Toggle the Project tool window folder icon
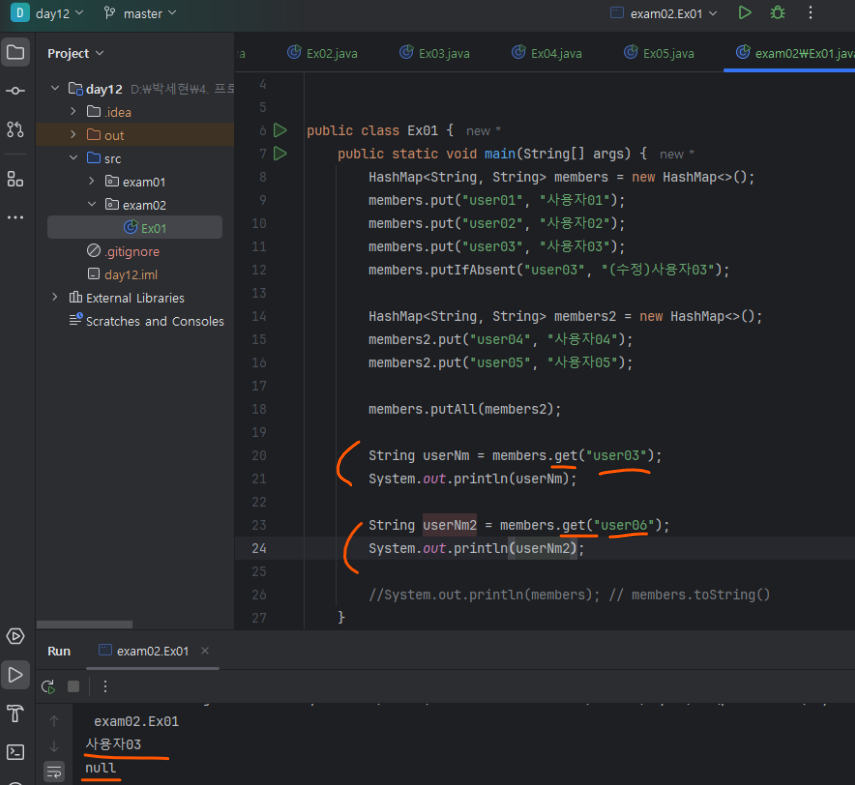 [x=15, y=53]
